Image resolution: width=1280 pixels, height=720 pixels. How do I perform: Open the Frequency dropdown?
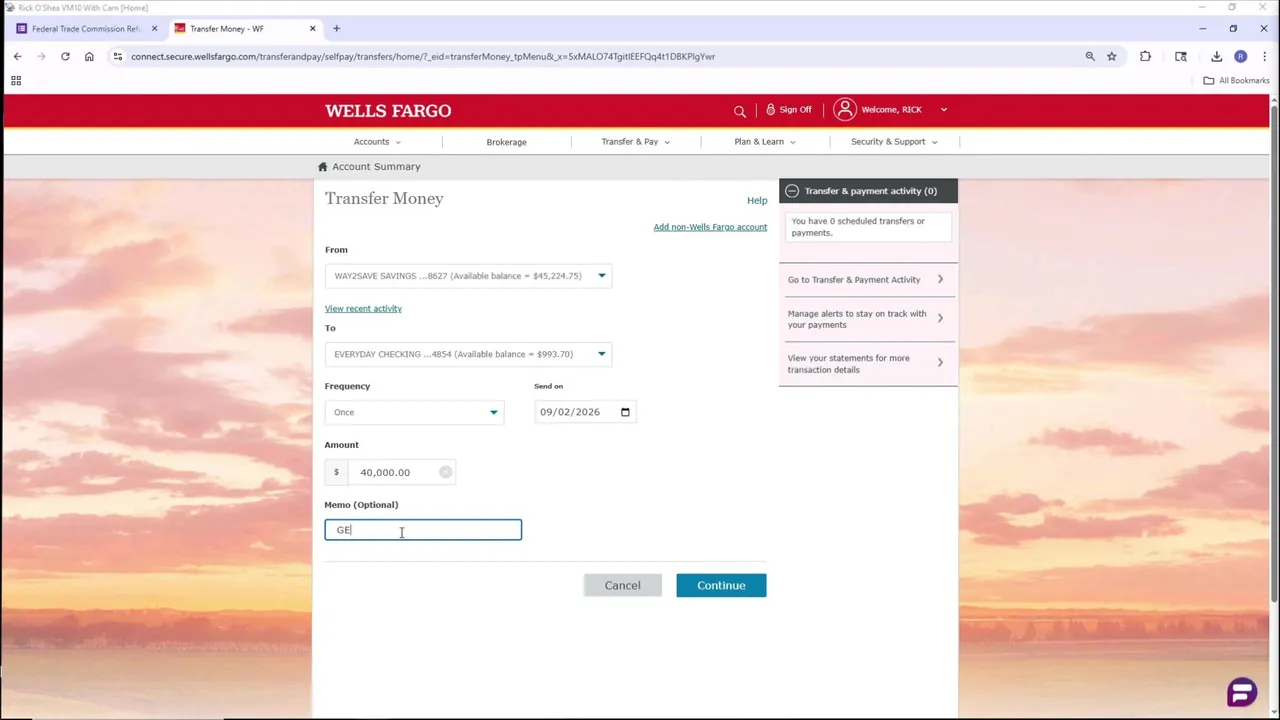(414, 412)
